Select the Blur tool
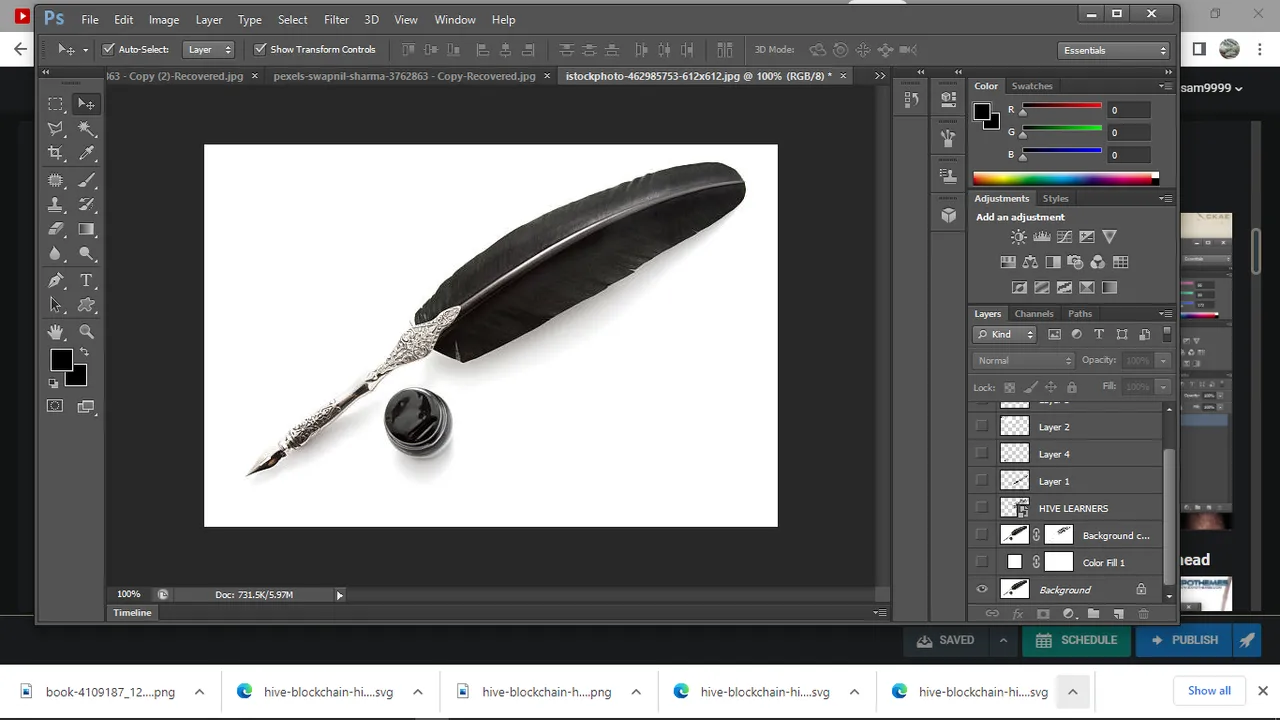Screen dimensions: 1280x720 pyautogui.click(x=56, y=254)
